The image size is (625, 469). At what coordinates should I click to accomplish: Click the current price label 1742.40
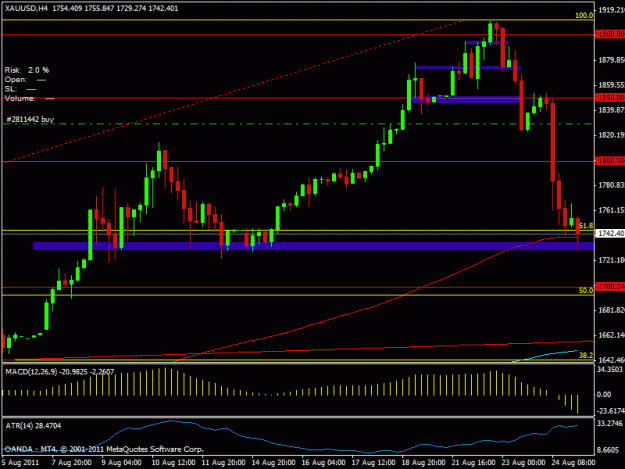pyautogui.click(x=610, y=234)
